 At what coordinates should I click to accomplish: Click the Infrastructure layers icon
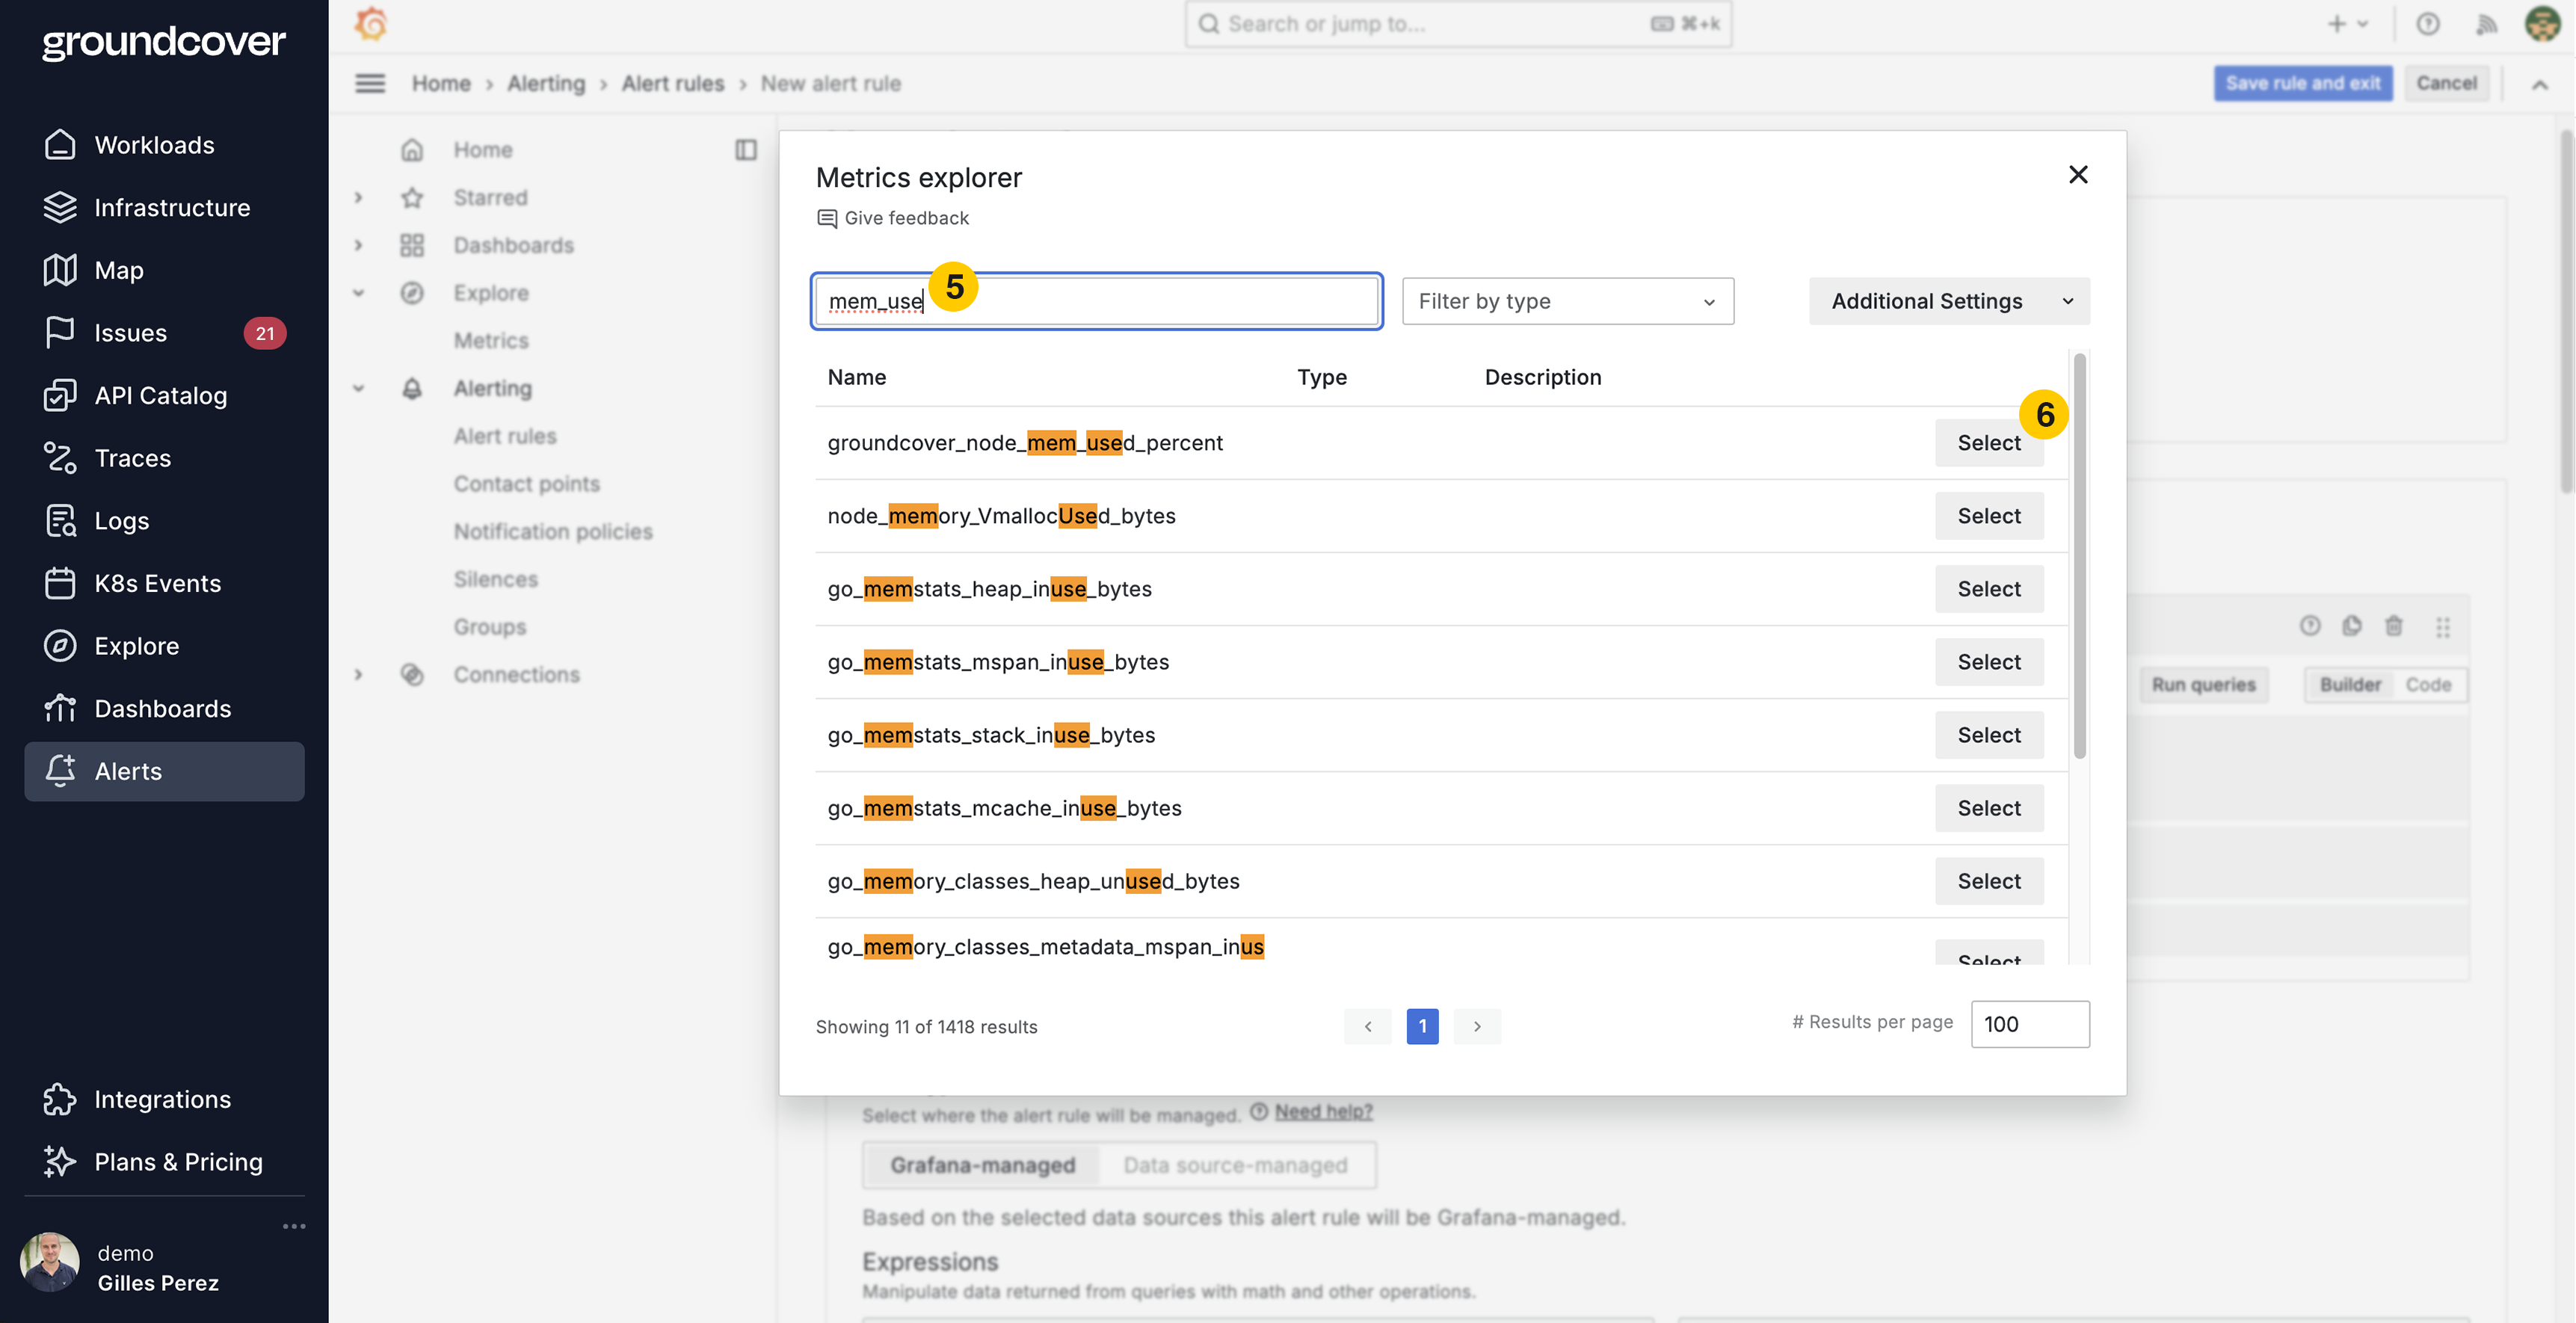[x=60, y=208]
